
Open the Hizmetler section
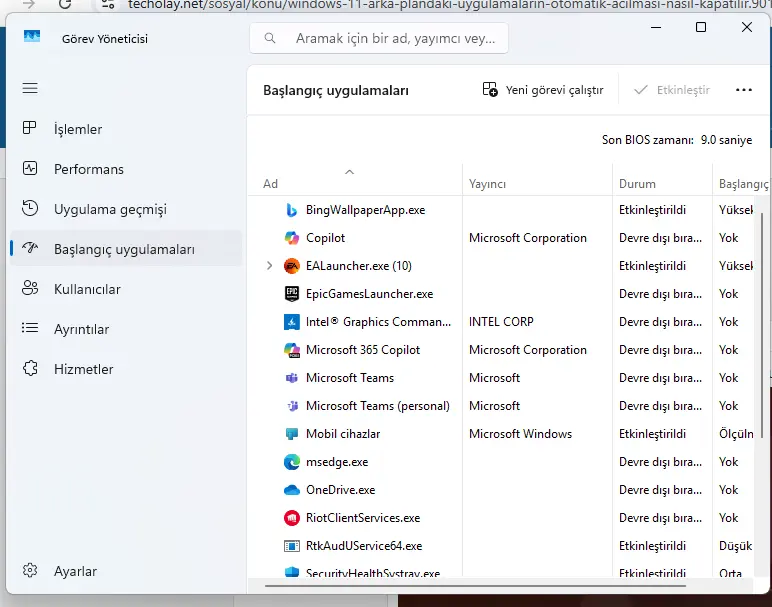(126, 369)
